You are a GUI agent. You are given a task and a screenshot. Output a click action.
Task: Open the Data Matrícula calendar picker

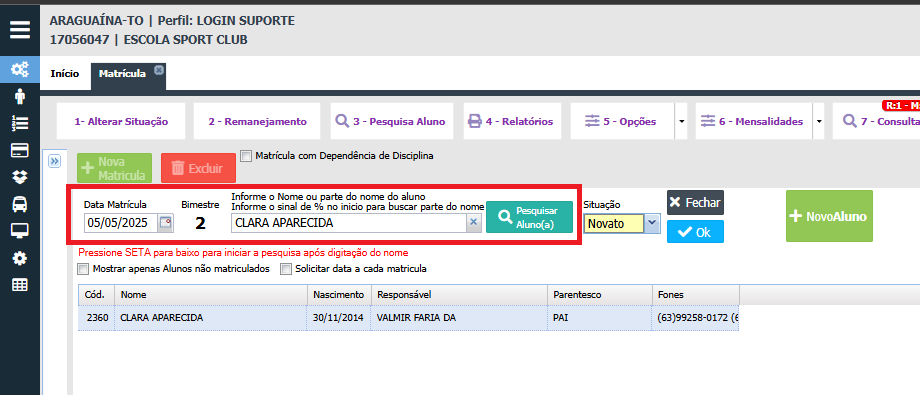pos(166,223)
